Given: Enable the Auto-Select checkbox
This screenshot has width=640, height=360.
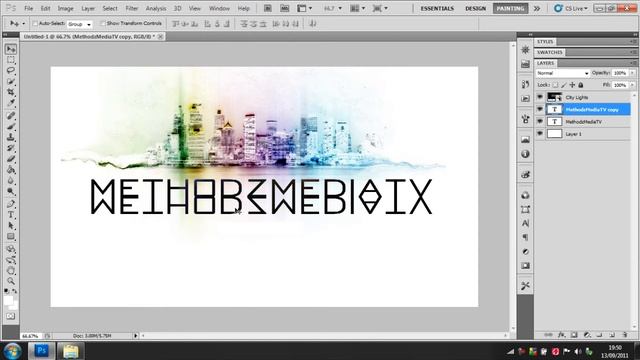Looking at the screenshot, I should coord(35,24).
